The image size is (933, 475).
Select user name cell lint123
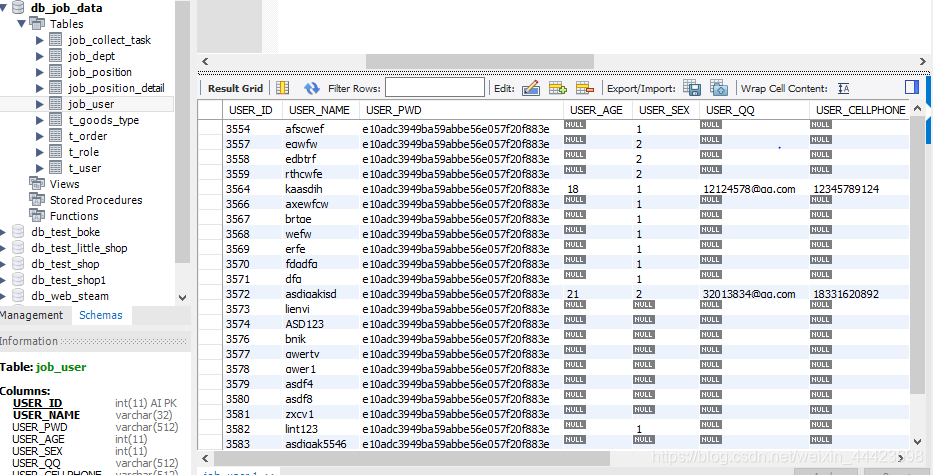coord(321,429)
